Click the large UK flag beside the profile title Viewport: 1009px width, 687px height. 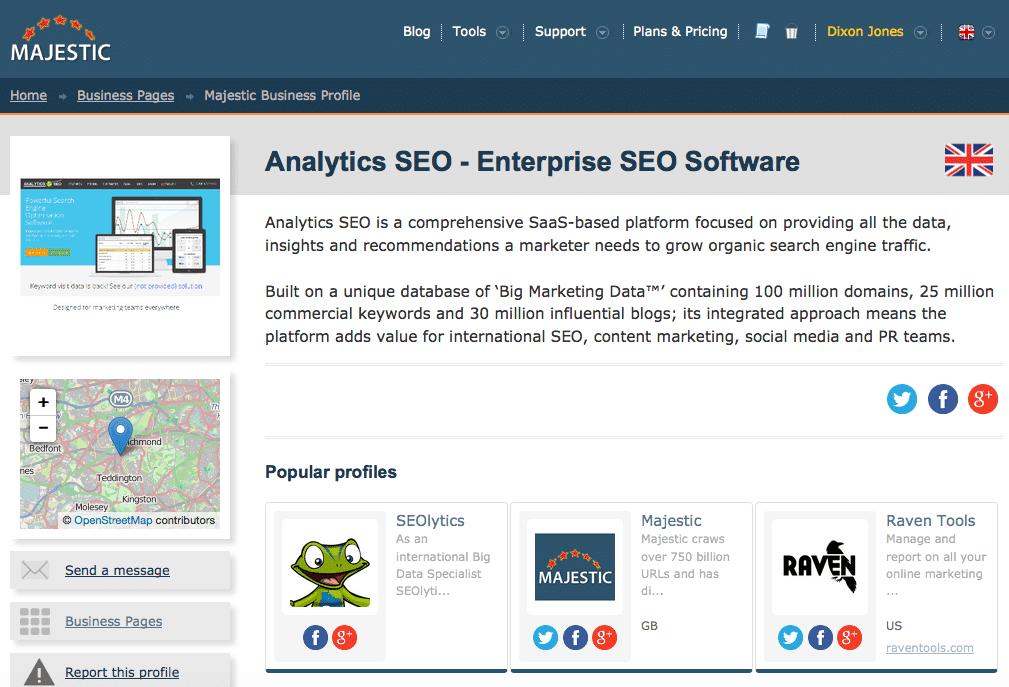click(968, 160)
